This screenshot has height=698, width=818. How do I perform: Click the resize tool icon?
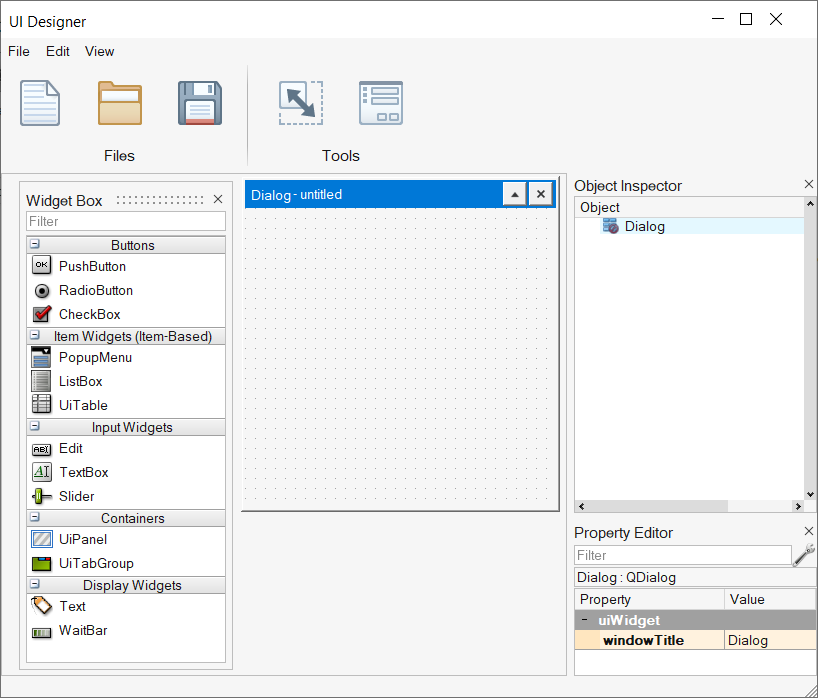click(x=300, y=103)
